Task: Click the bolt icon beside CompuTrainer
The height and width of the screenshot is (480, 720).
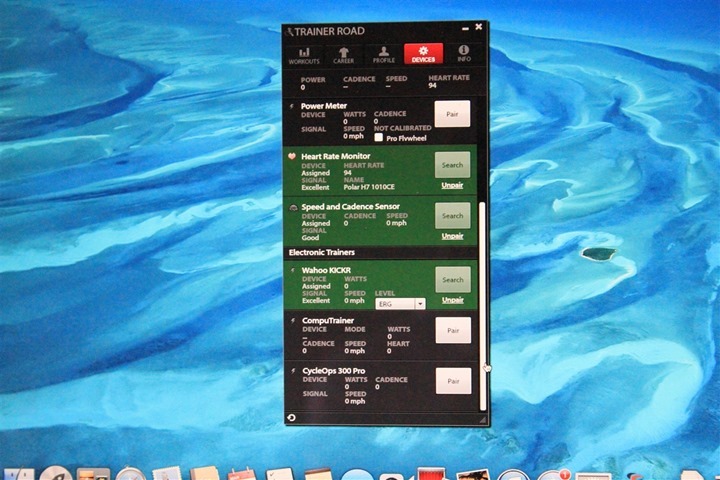Action: point(293,321)
